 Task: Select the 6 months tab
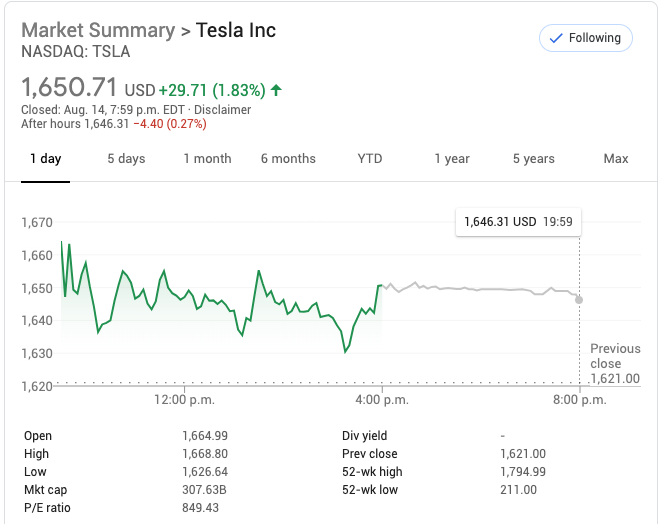coord(288,158)
